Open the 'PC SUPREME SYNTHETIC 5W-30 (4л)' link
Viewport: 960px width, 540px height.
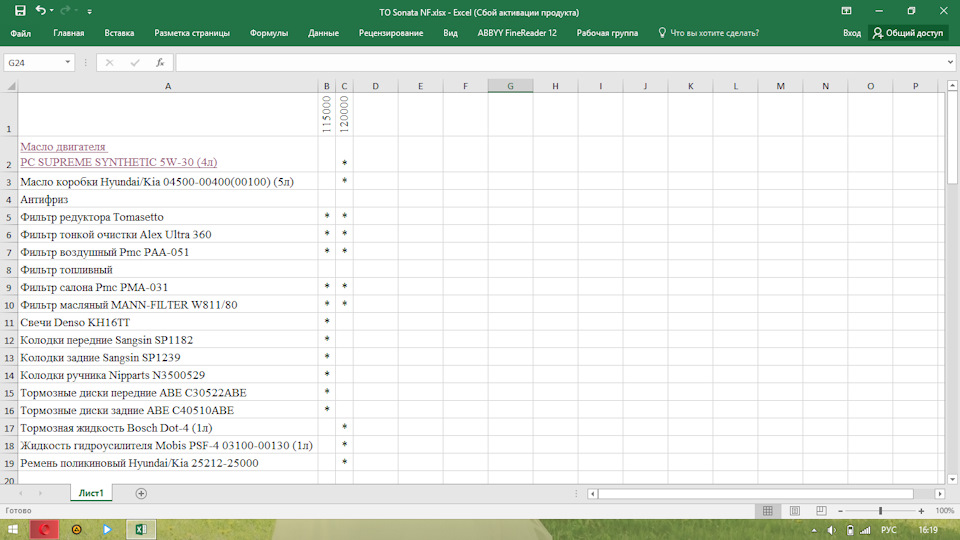pos(119,162)
